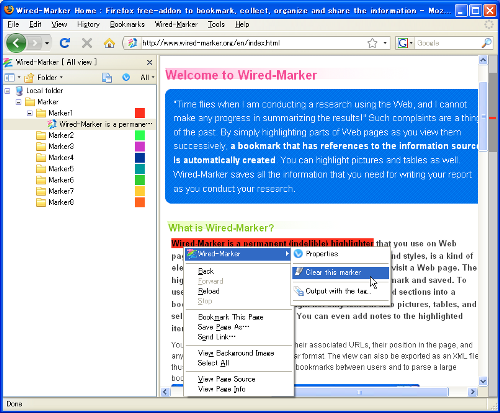Close the Wired-Marker sidebar panel
This screenshot has height=413, width=500.
(149, 62)
